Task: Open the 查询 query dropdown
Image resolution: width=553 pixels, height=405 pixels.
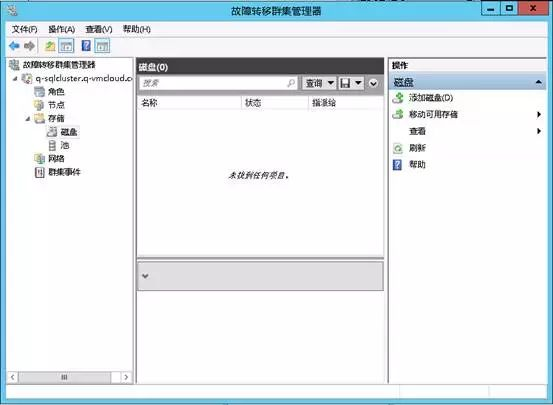Action: tap(319, 83)
